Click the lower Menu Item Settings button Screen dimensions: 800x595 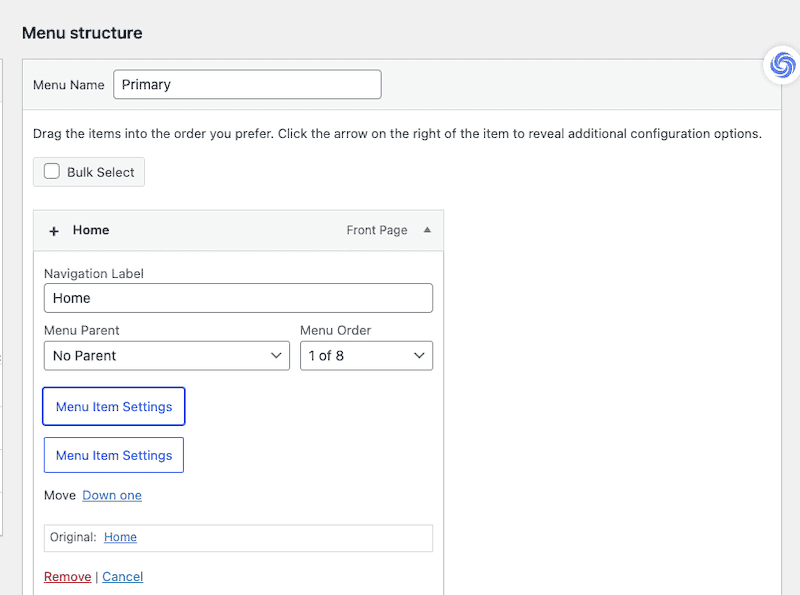click(x=114, y=455)
